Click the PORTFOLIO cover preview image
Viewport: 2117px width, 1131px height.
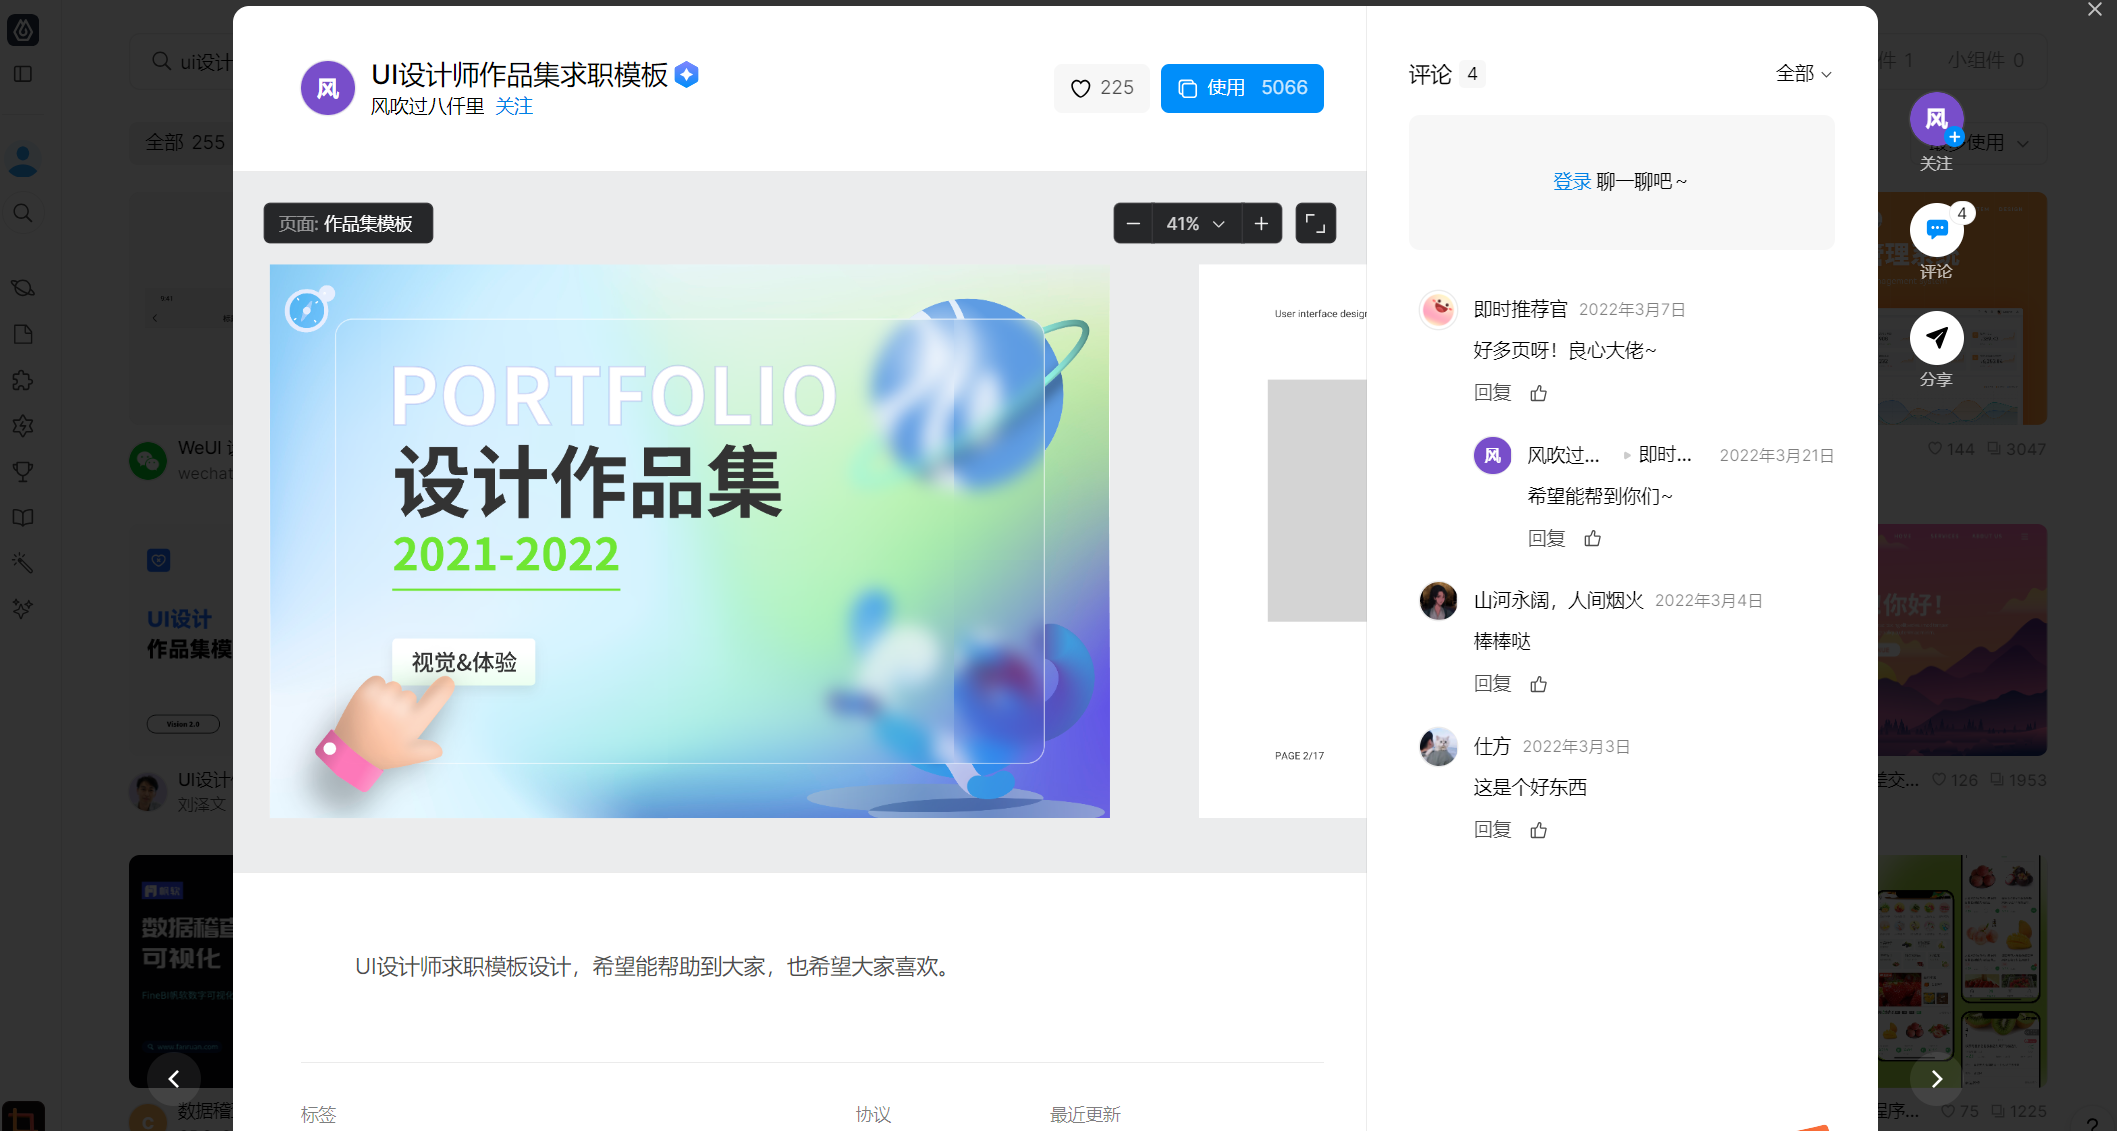coord(689,541)
